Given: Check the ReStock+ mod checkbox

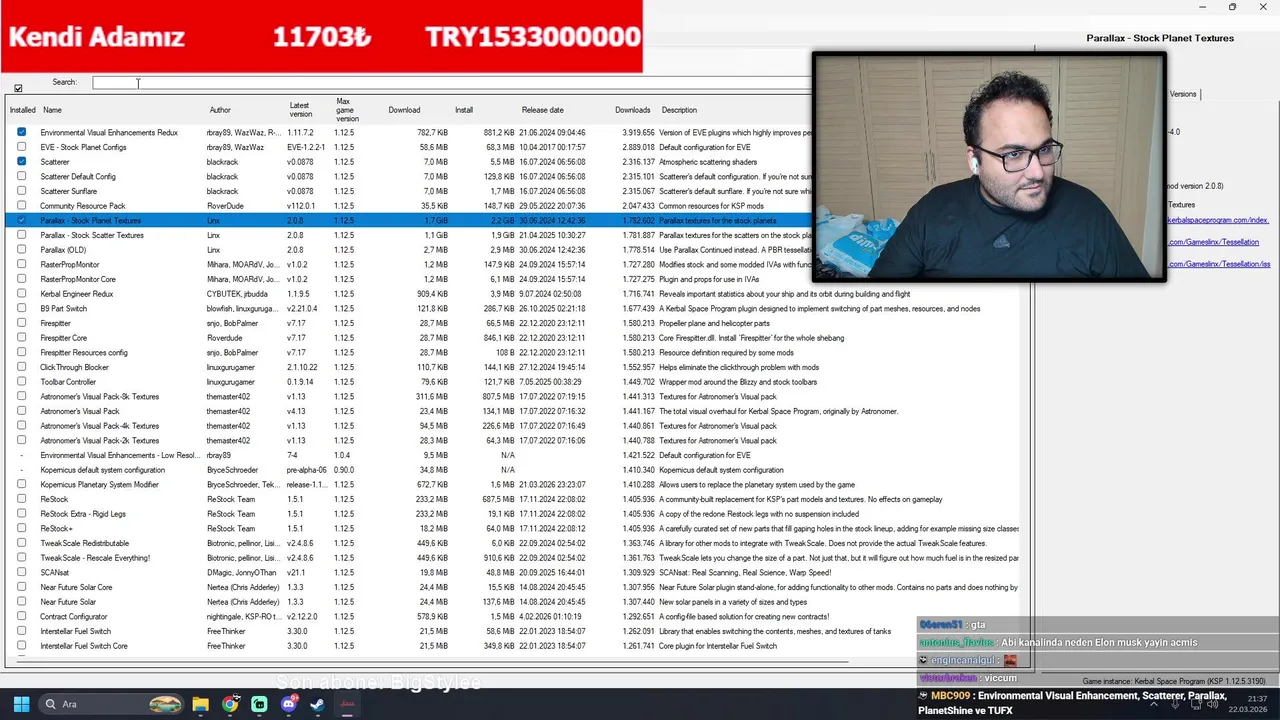Looking at the screenshot, I should (22, 528).
